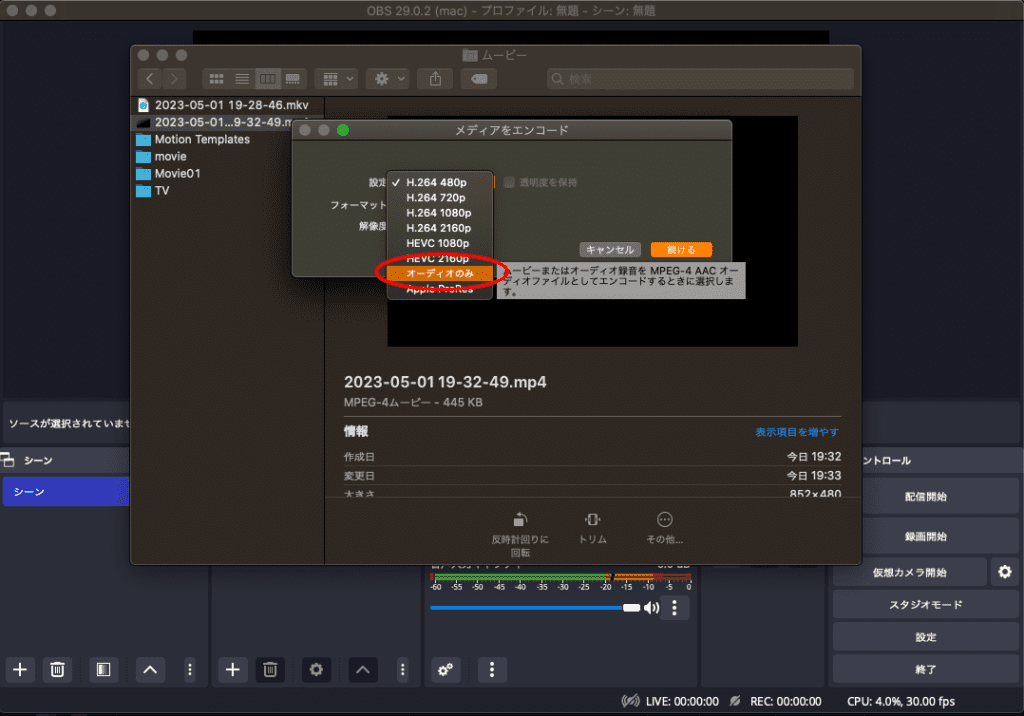Add a source with plus icon

tap(232, 670)
